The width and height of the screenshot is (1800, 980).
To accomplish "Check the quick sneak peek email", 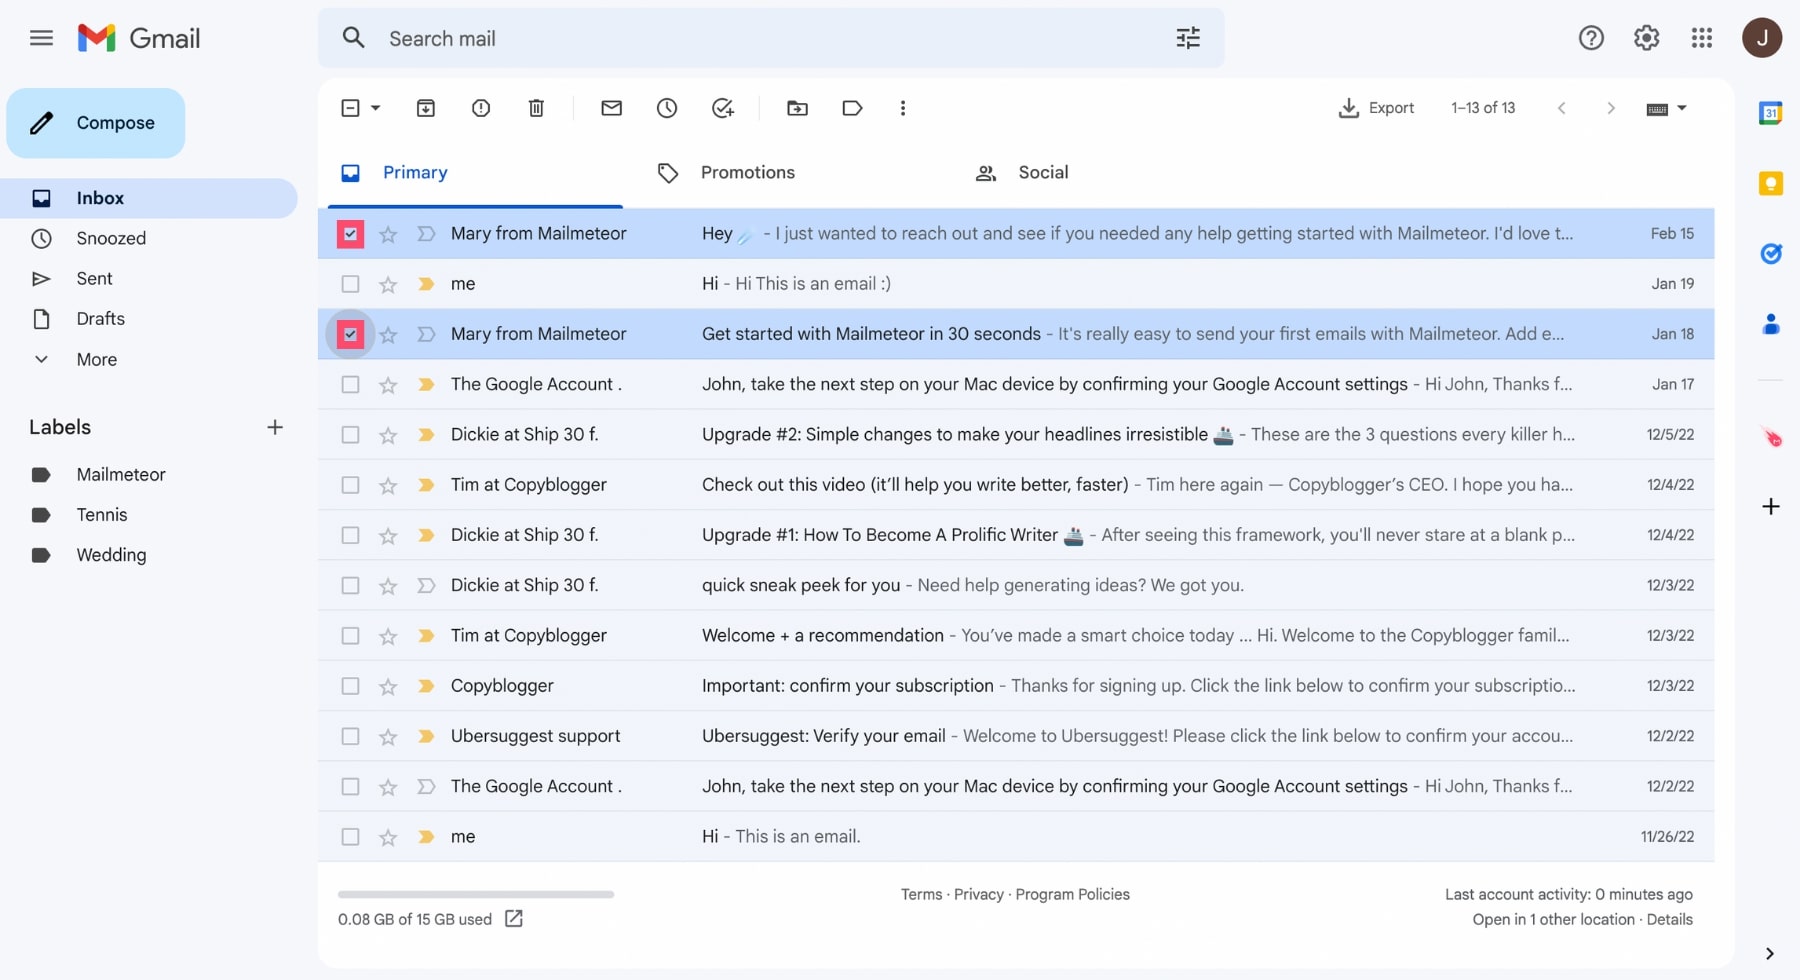I will [x=350, y=585].
